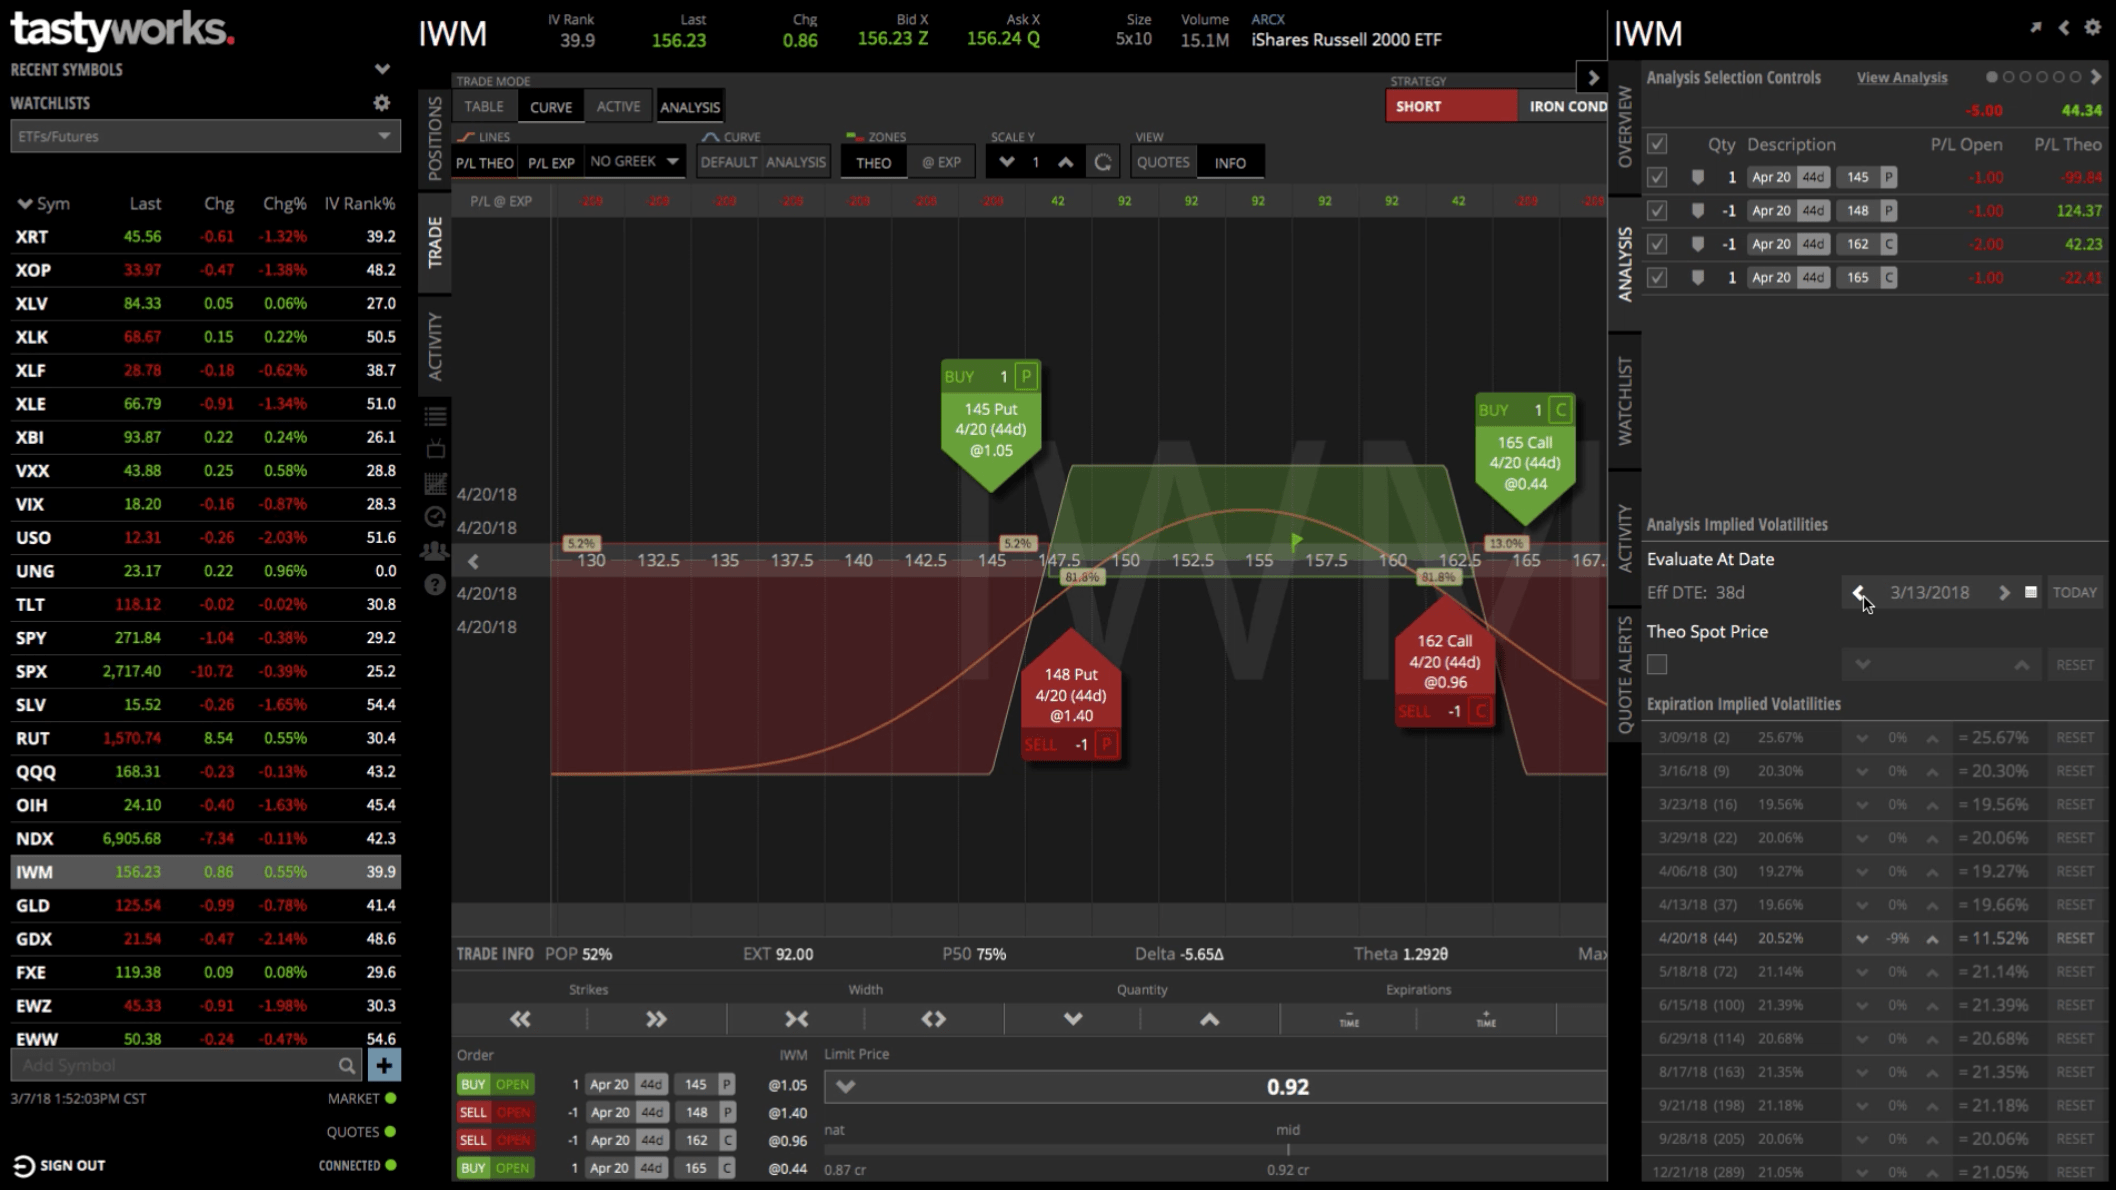Click the Sign Out icon
Viewport: 2116px width, 1190px height.
(24, 1166)
